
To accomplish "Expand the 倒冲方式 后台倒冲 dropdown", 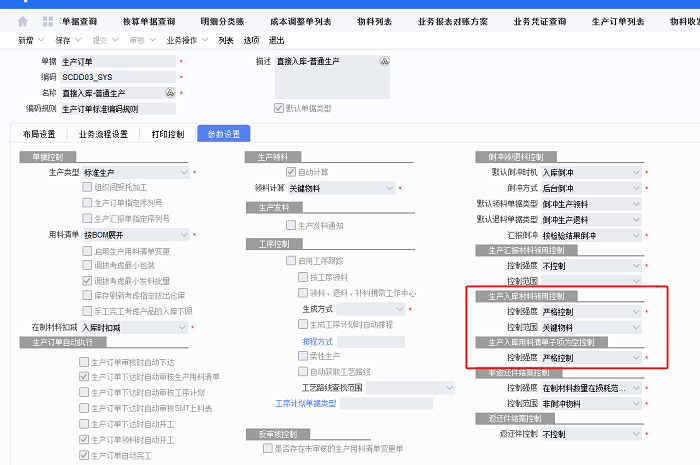I will point(636,187).
